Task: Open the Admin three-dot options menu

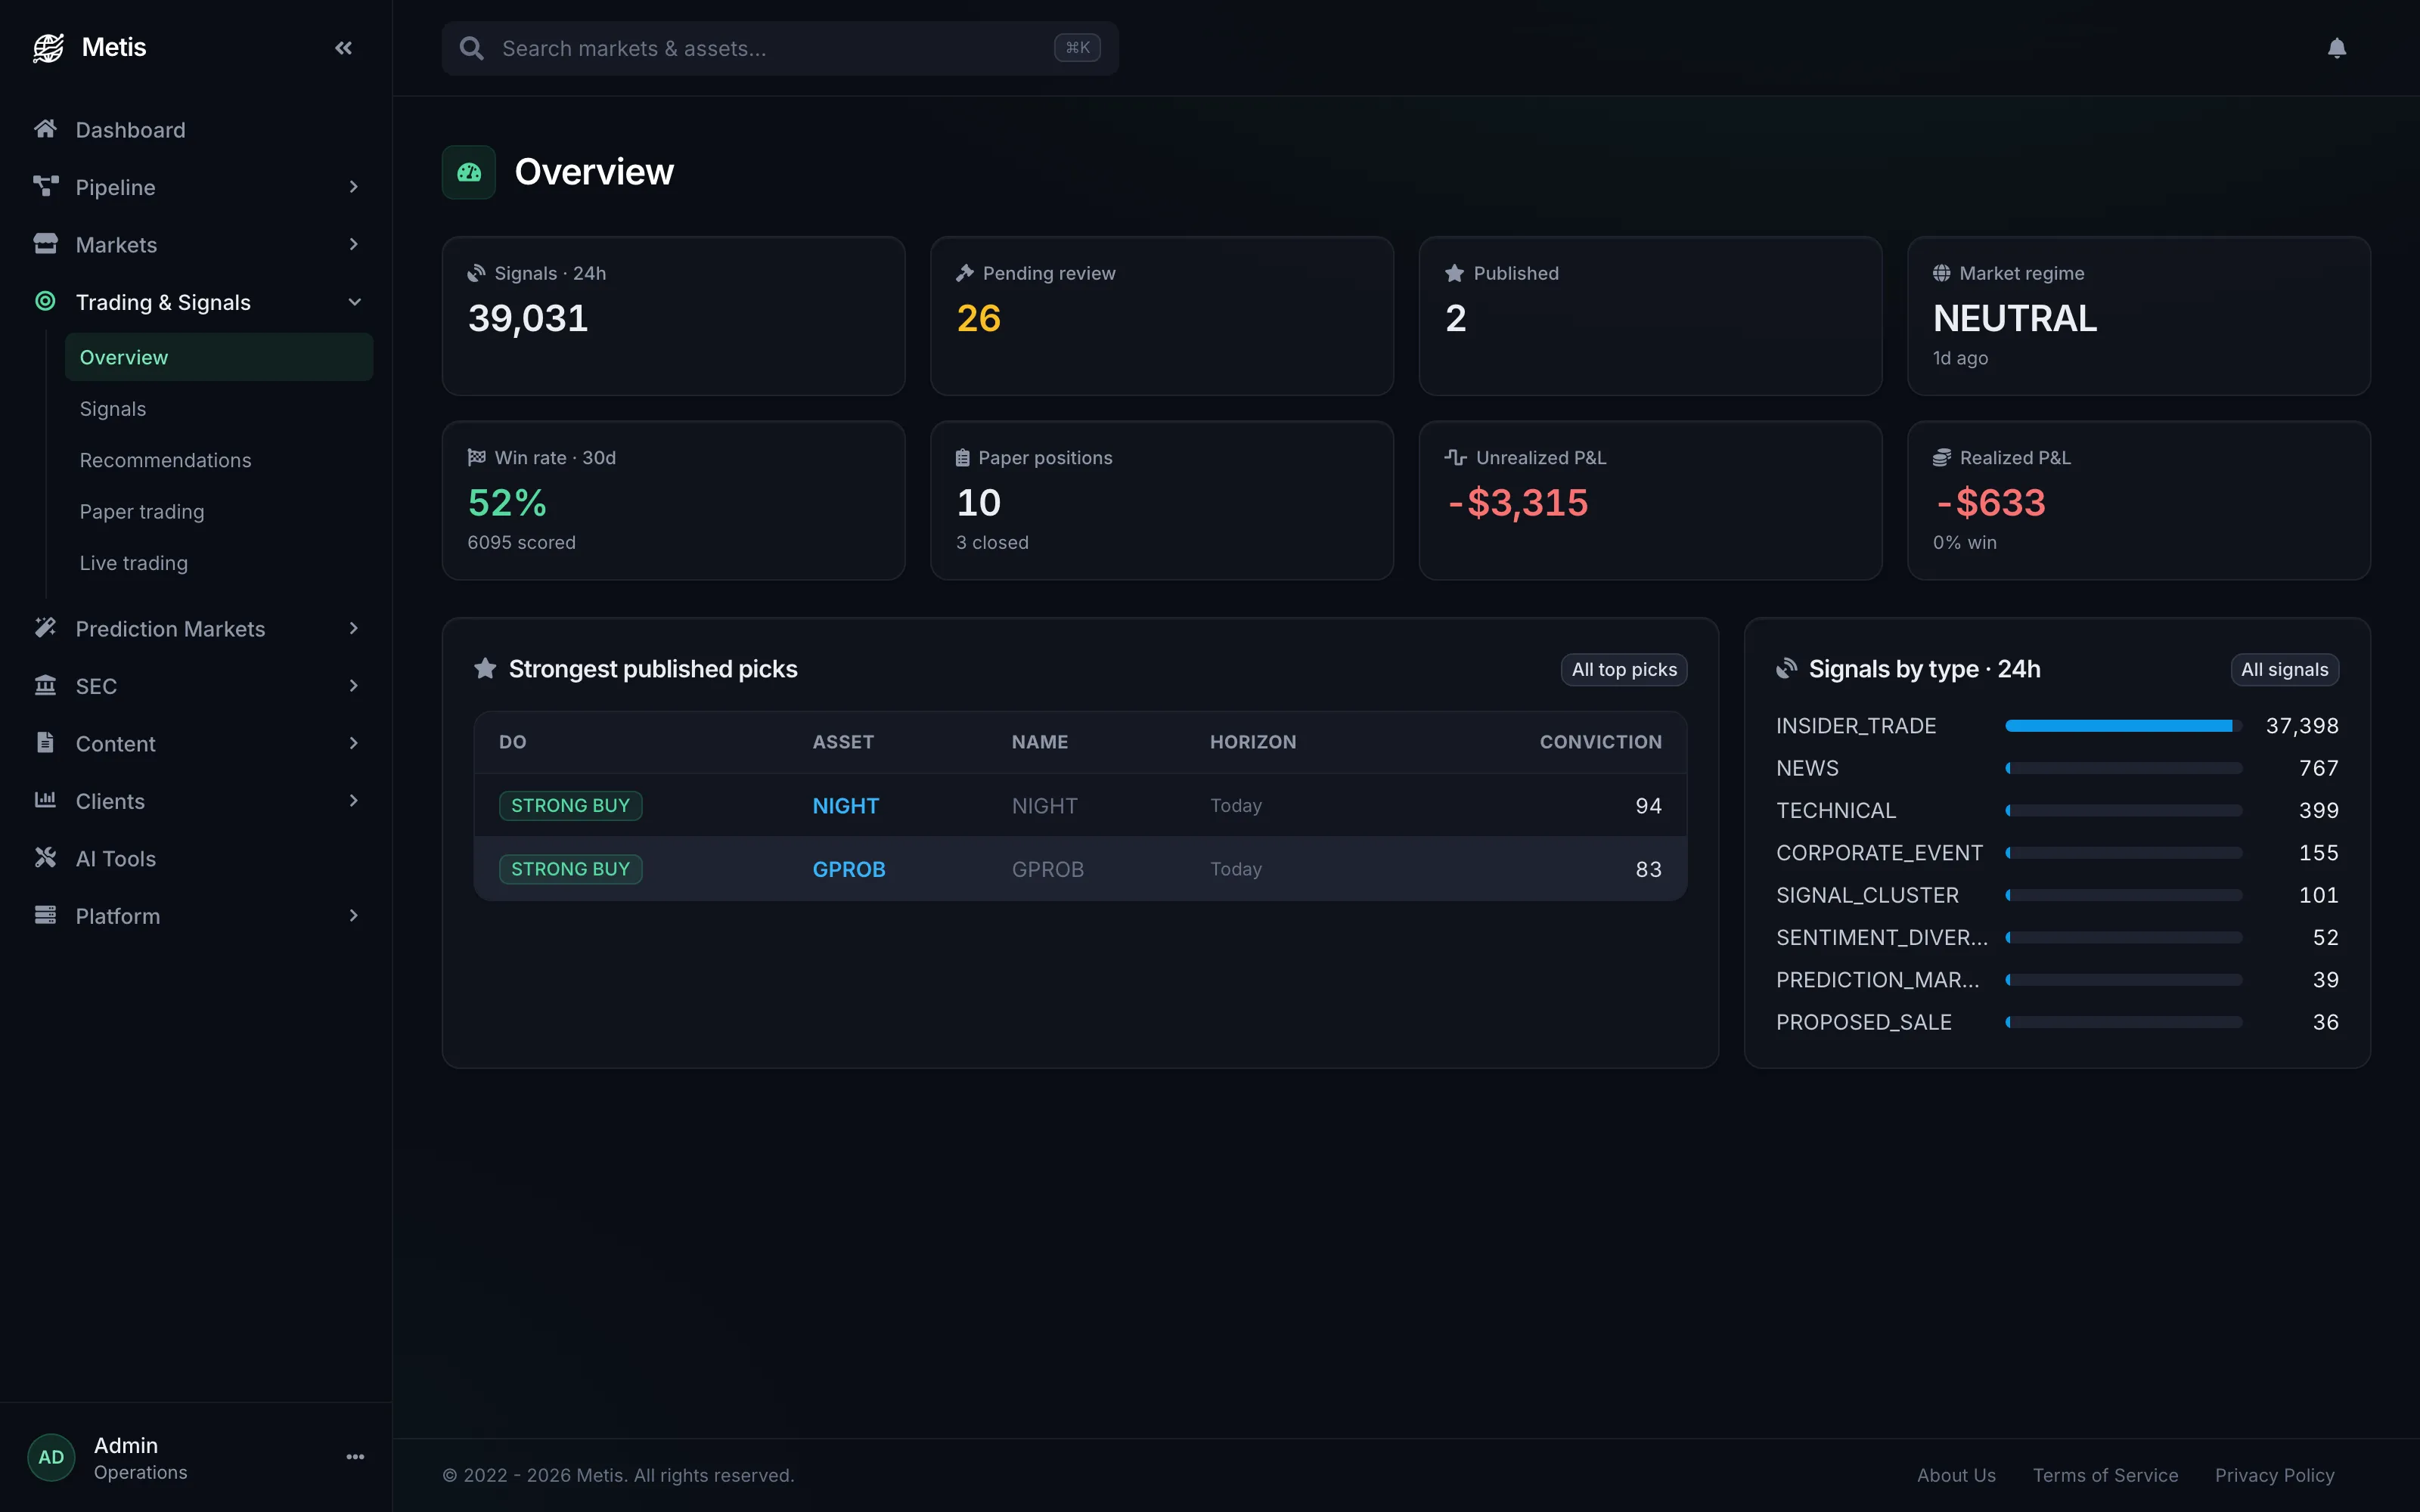Action: click(355, 1457)
